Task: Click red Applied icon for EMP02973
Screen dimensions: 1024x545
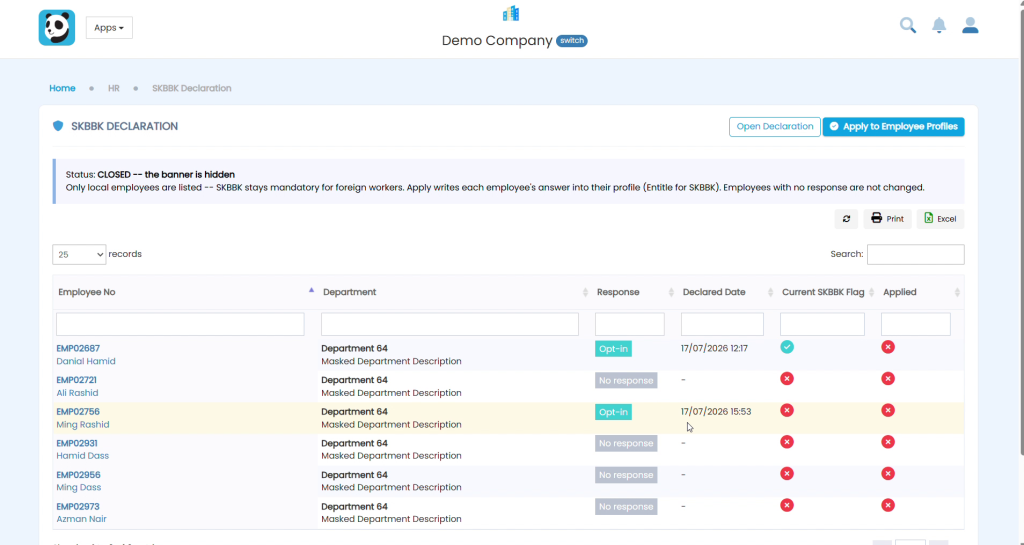Action: (x=888, y=505)
